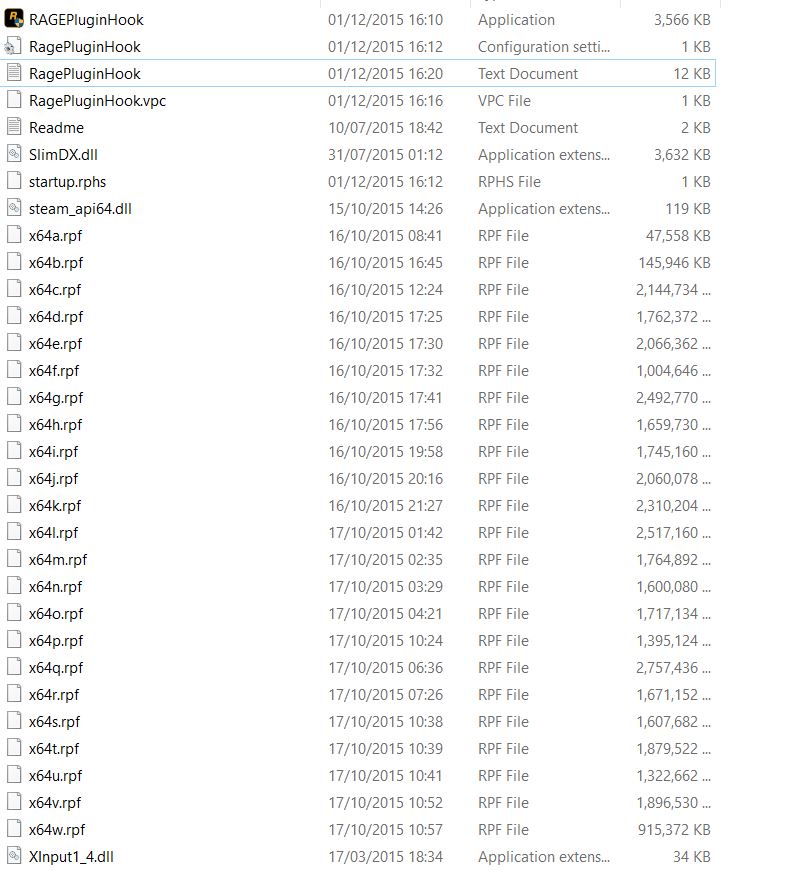Click the 47,558 KB size value
The image size is (785, 885).
click(678, 236)
